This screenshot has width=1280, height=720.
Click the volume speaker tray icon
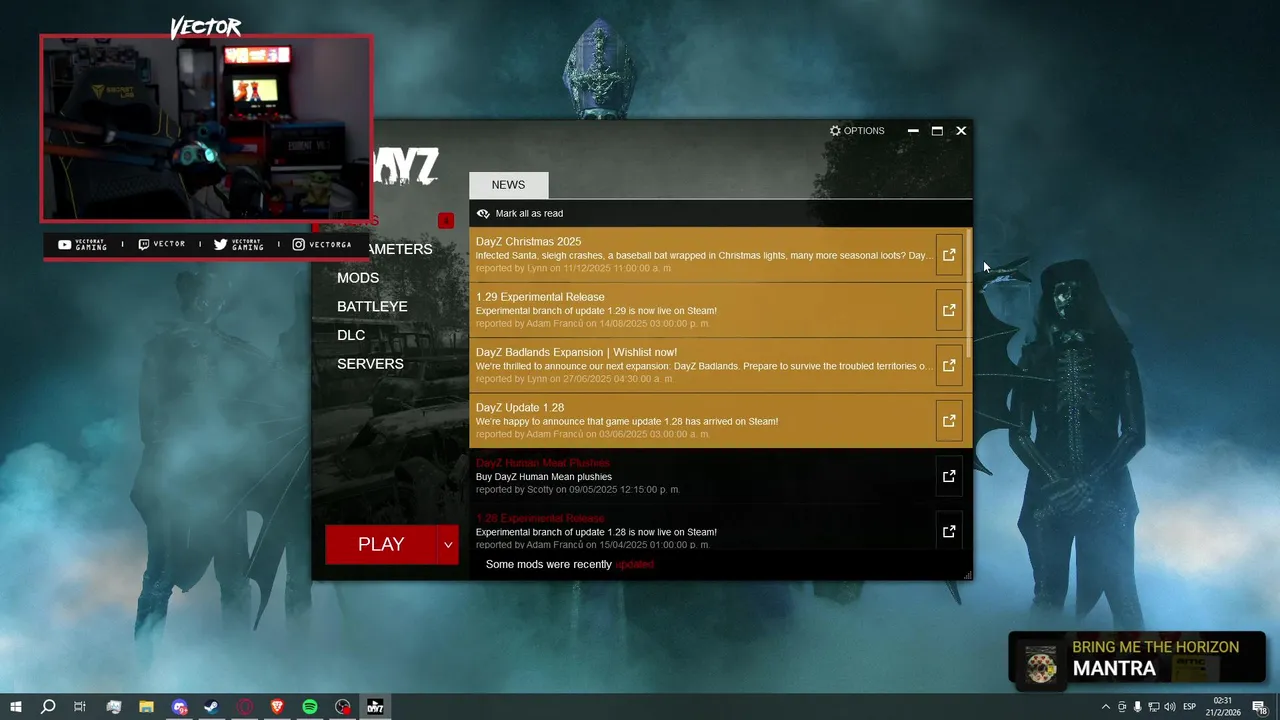1170,707
